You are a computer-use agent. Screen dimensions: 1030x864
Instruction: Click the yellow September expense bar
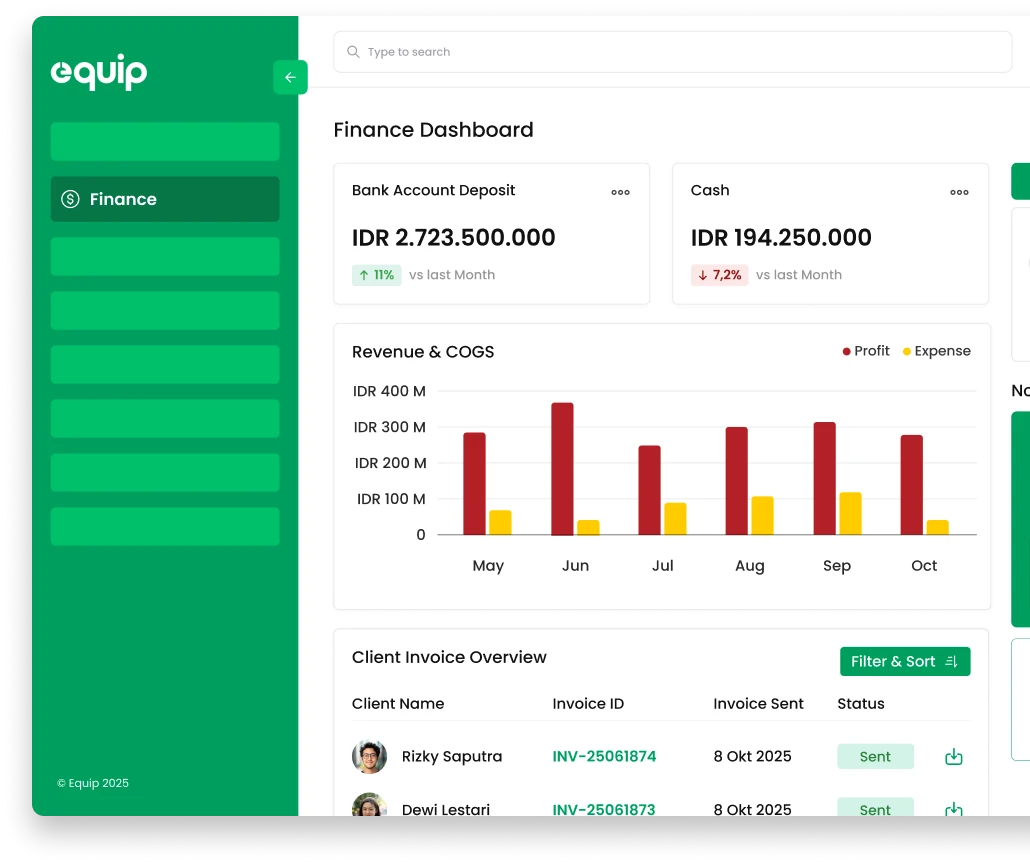coord(850,513)
